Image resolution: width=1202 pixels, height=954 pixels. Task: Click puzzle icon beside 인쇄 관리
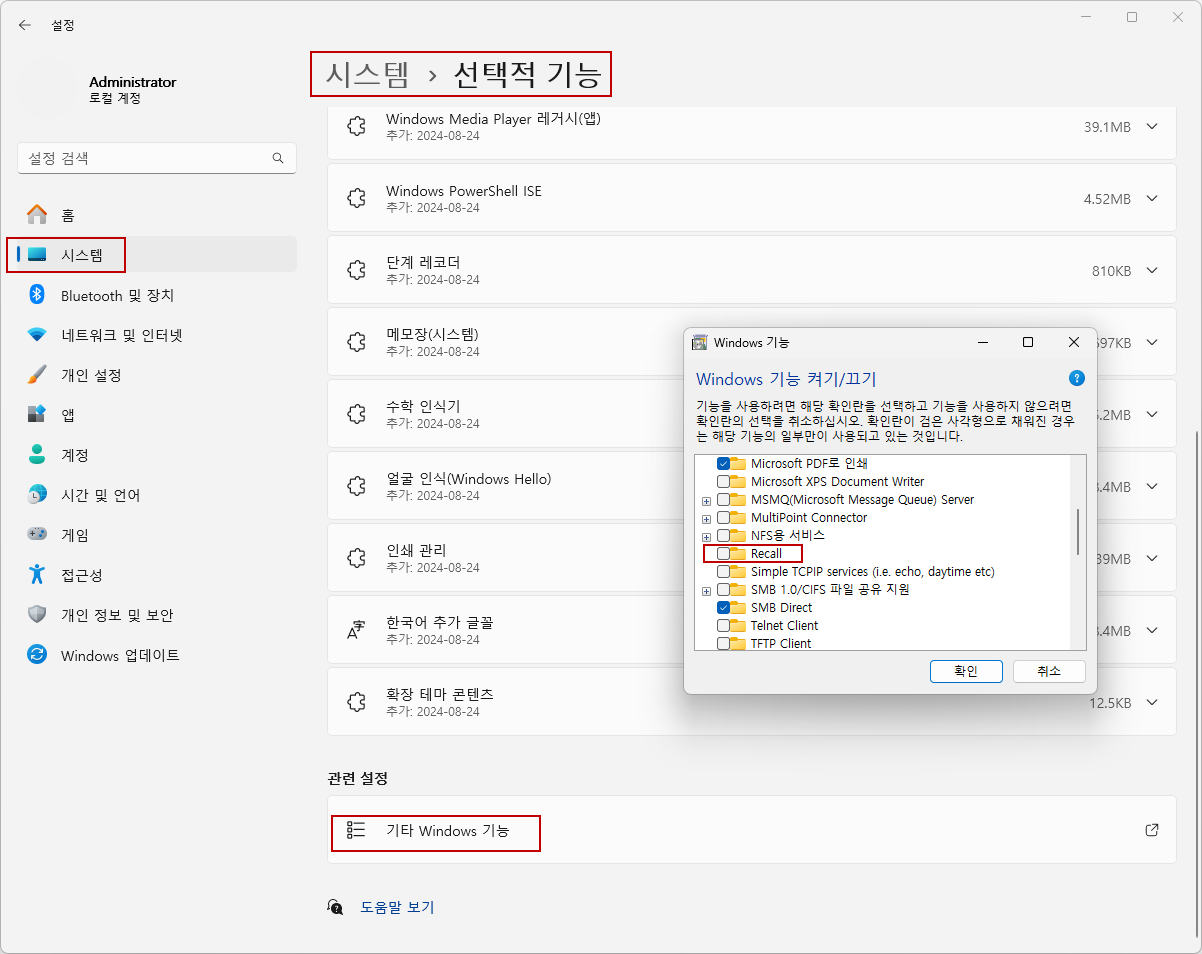click(x=355, y=559)
